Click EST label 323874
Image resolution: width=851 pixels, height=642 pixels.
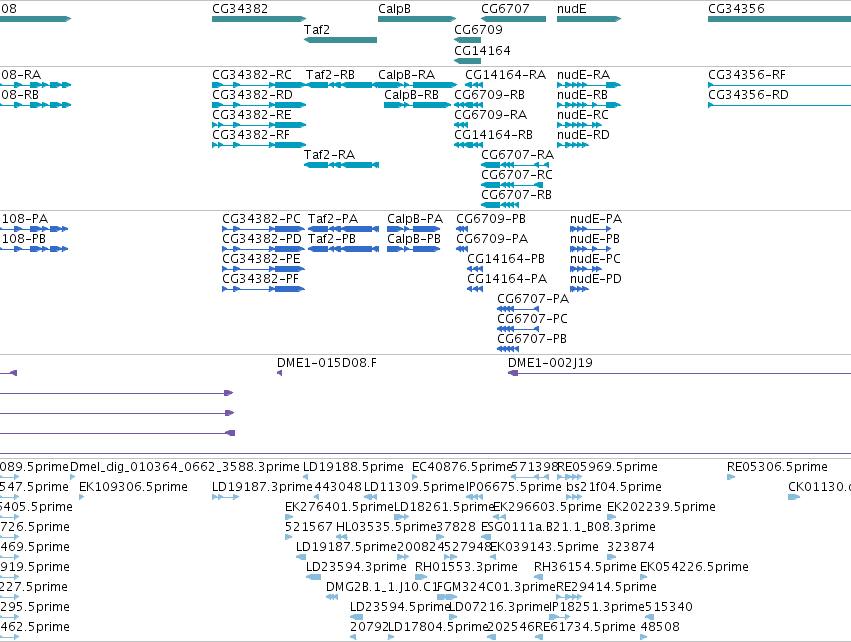click(631, 548)
